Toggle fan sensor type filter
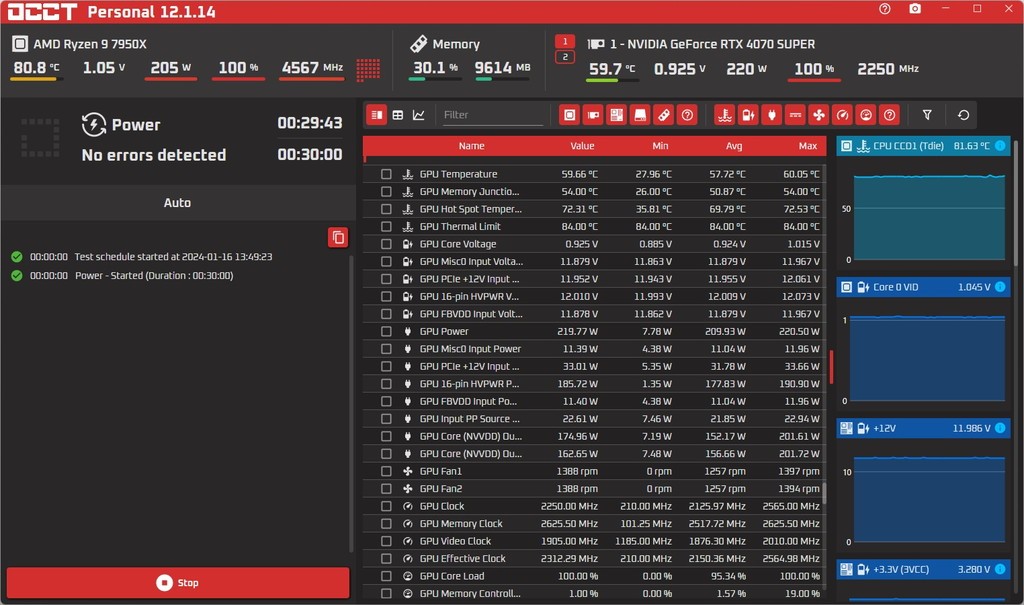This screenshot has width=1024, height=605. [818, 115]
